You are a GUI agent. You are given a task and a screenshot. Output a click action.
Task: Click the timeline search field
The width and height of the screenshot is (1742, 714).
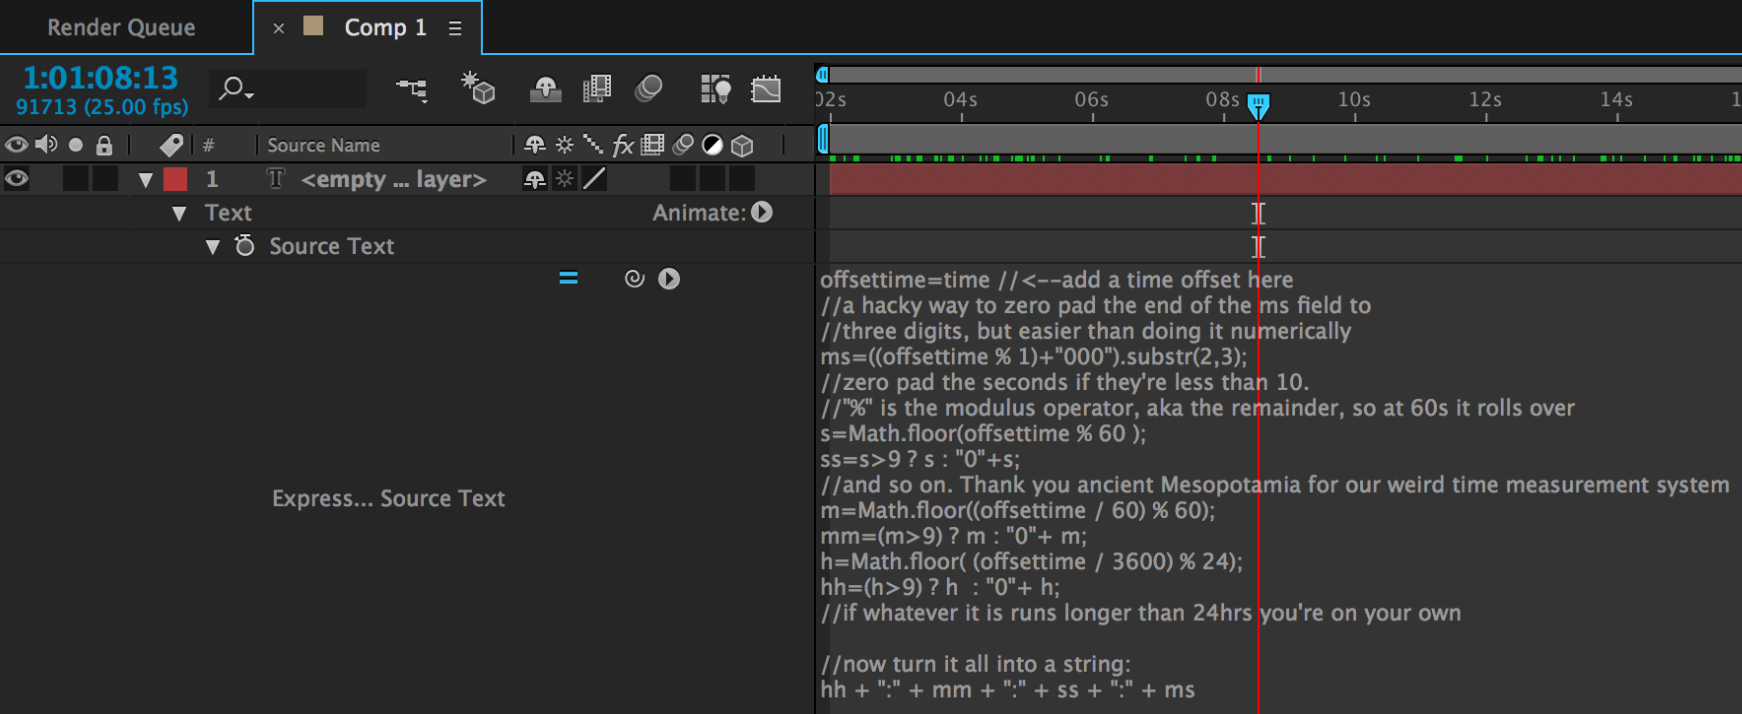(300, 89)
